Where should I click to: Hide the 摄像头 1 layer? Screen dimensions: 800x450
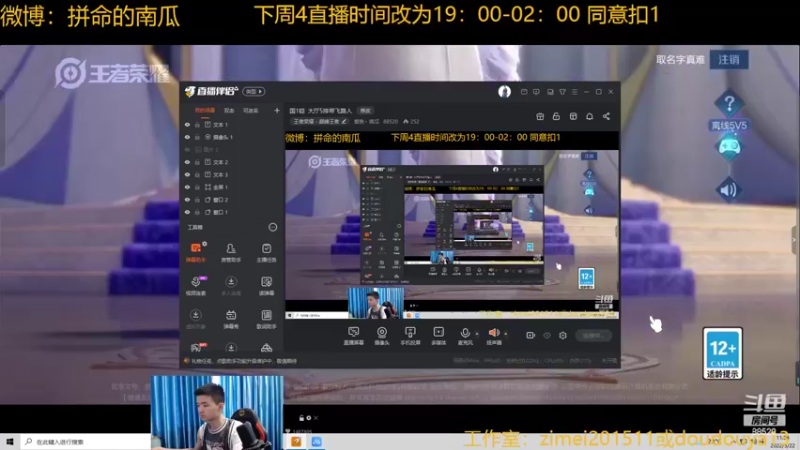187,137
